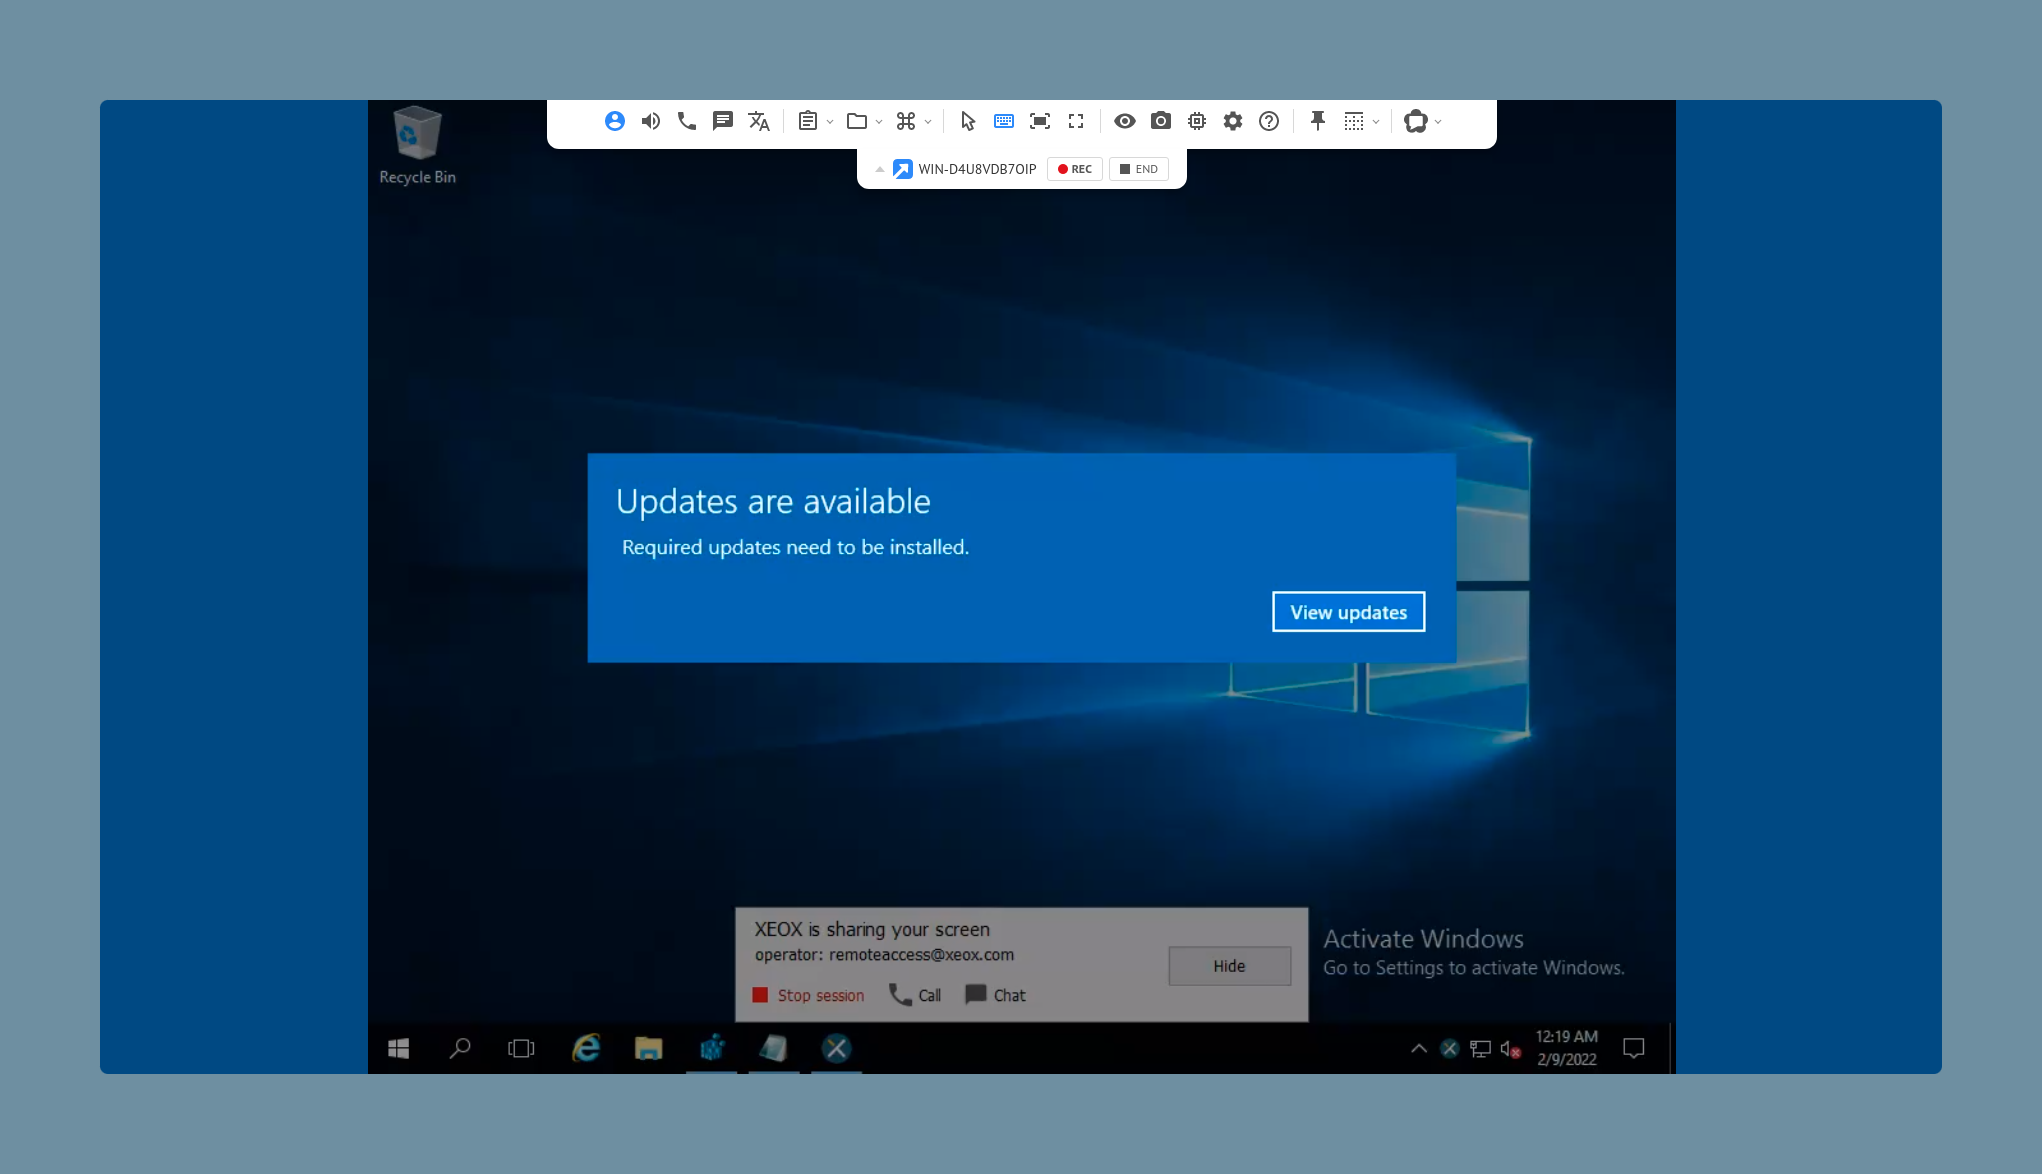
Task: Expand the clipboard dropdown arrow
Action: coord(830,122)
